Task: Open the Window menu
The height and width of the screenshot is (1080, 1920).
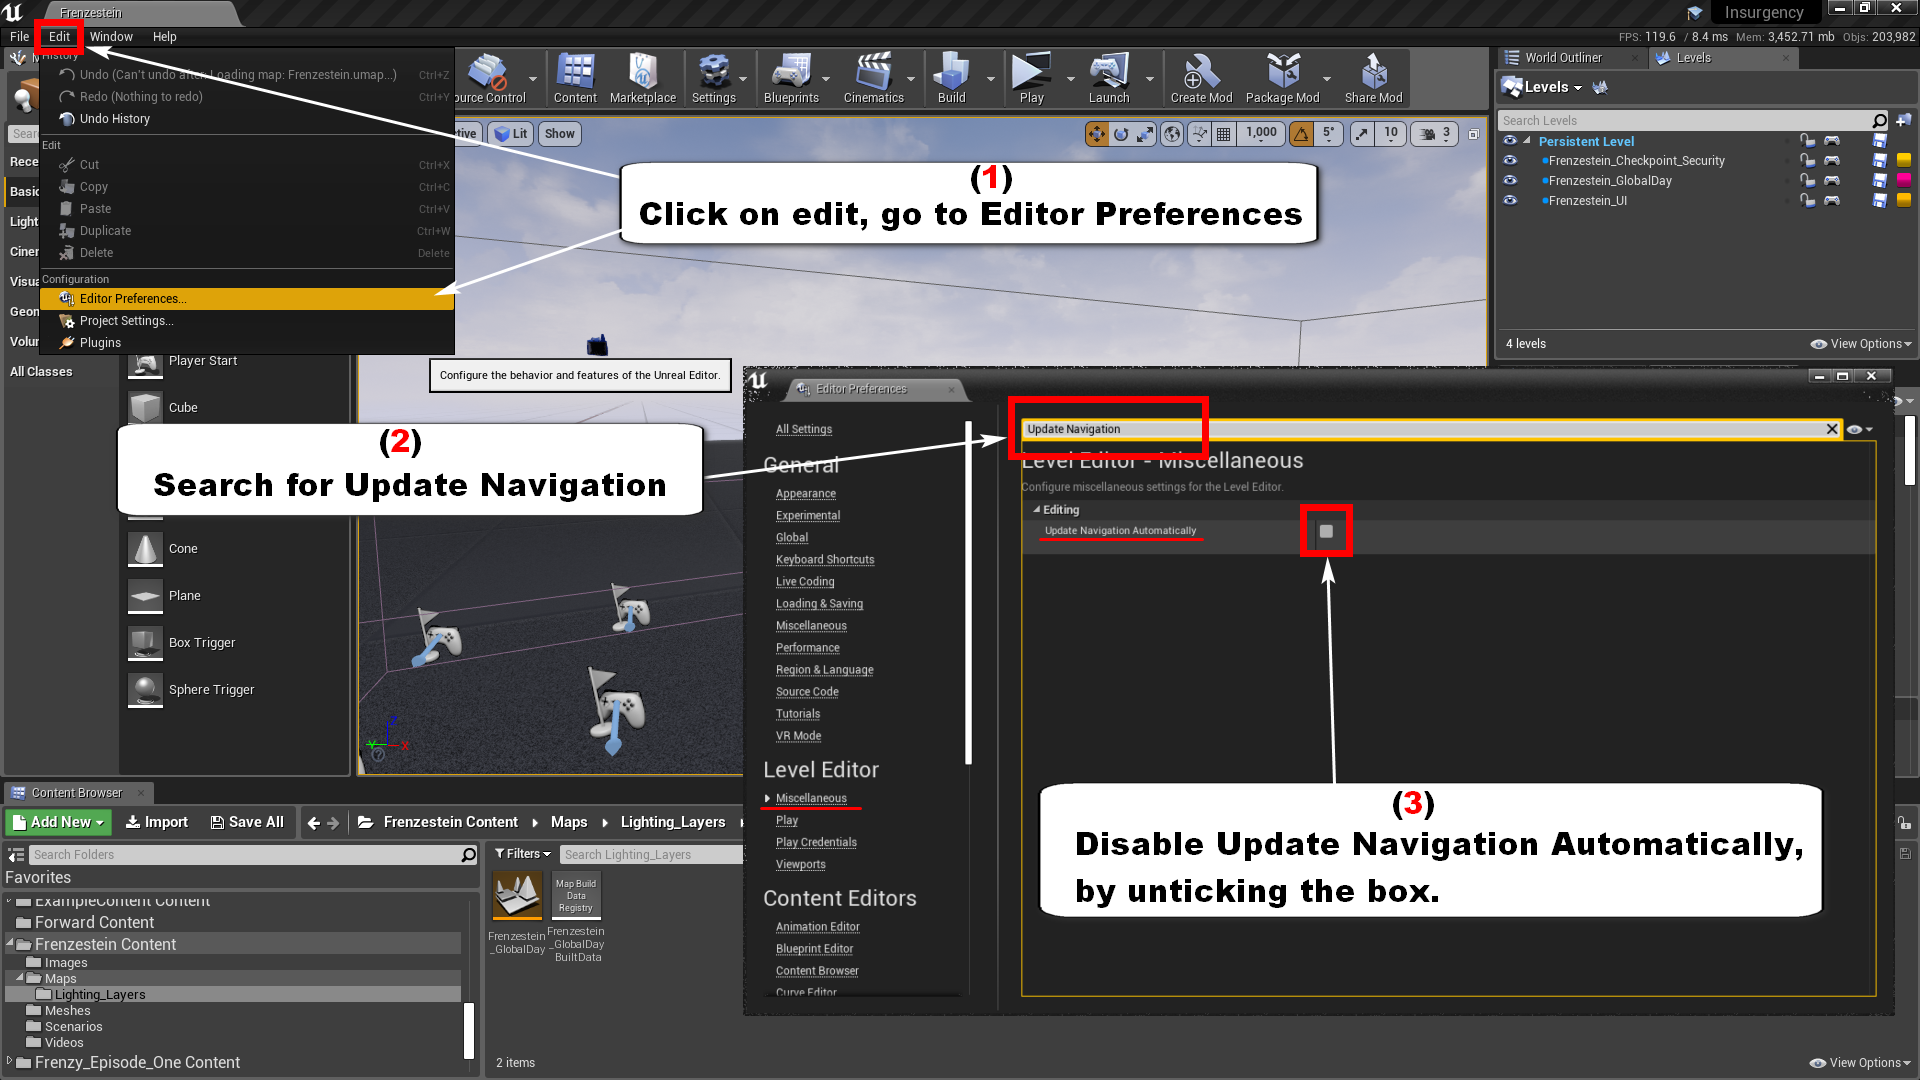Action: click(111, 37)
